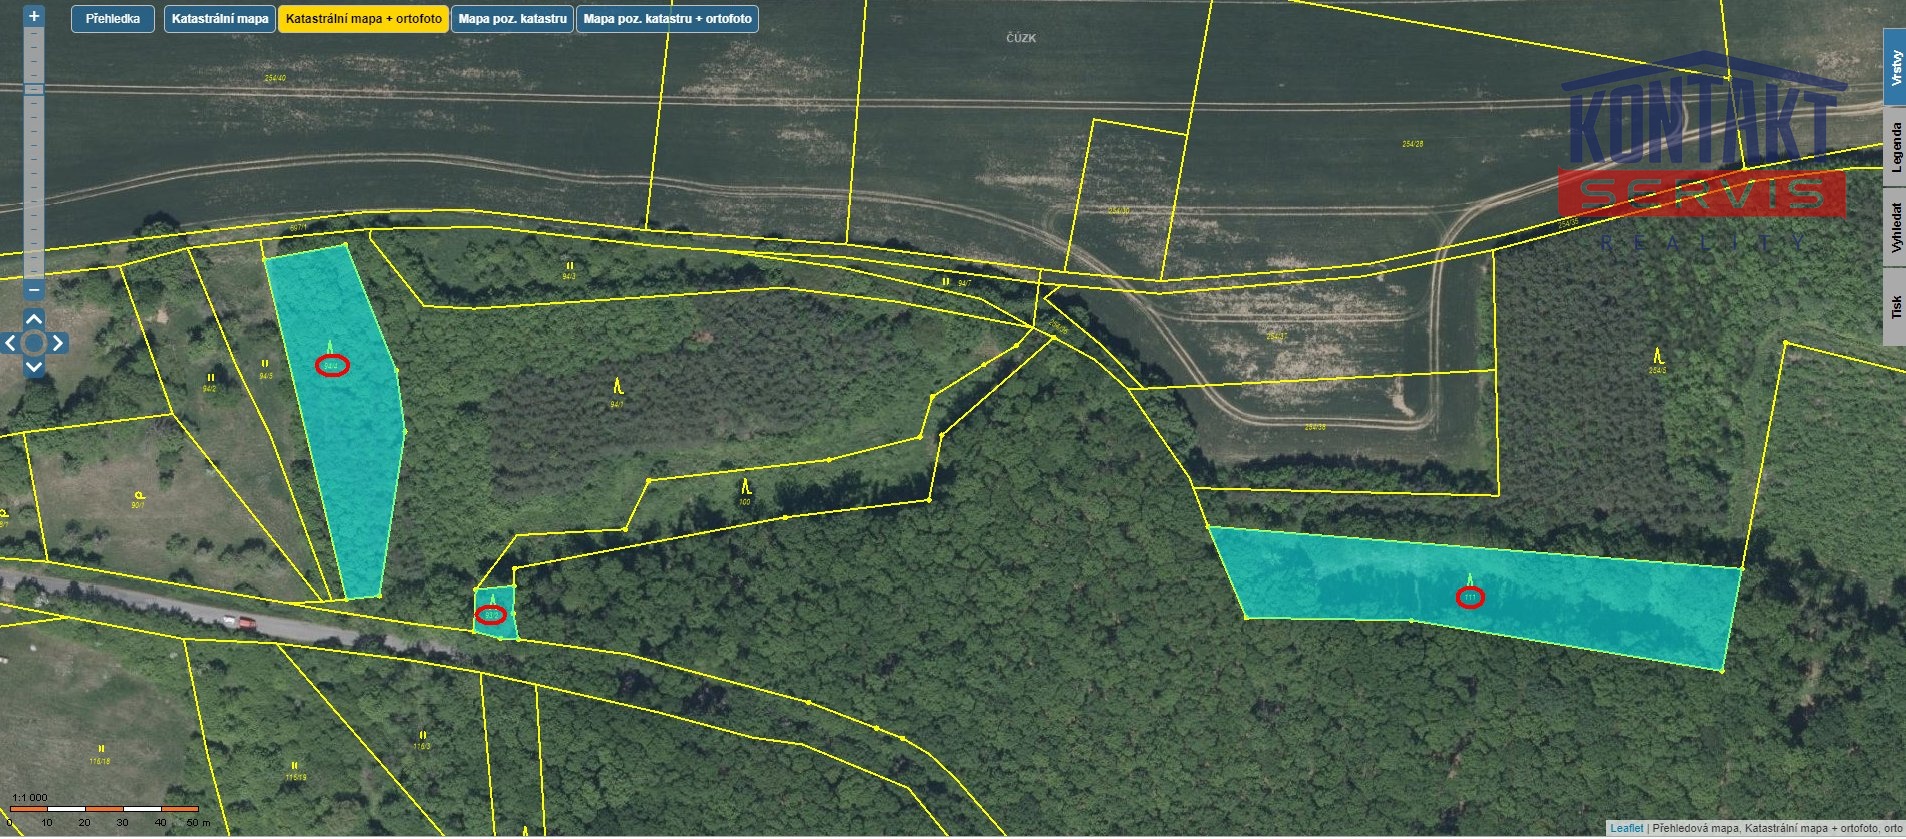Pan the map right using arrow

58,343
